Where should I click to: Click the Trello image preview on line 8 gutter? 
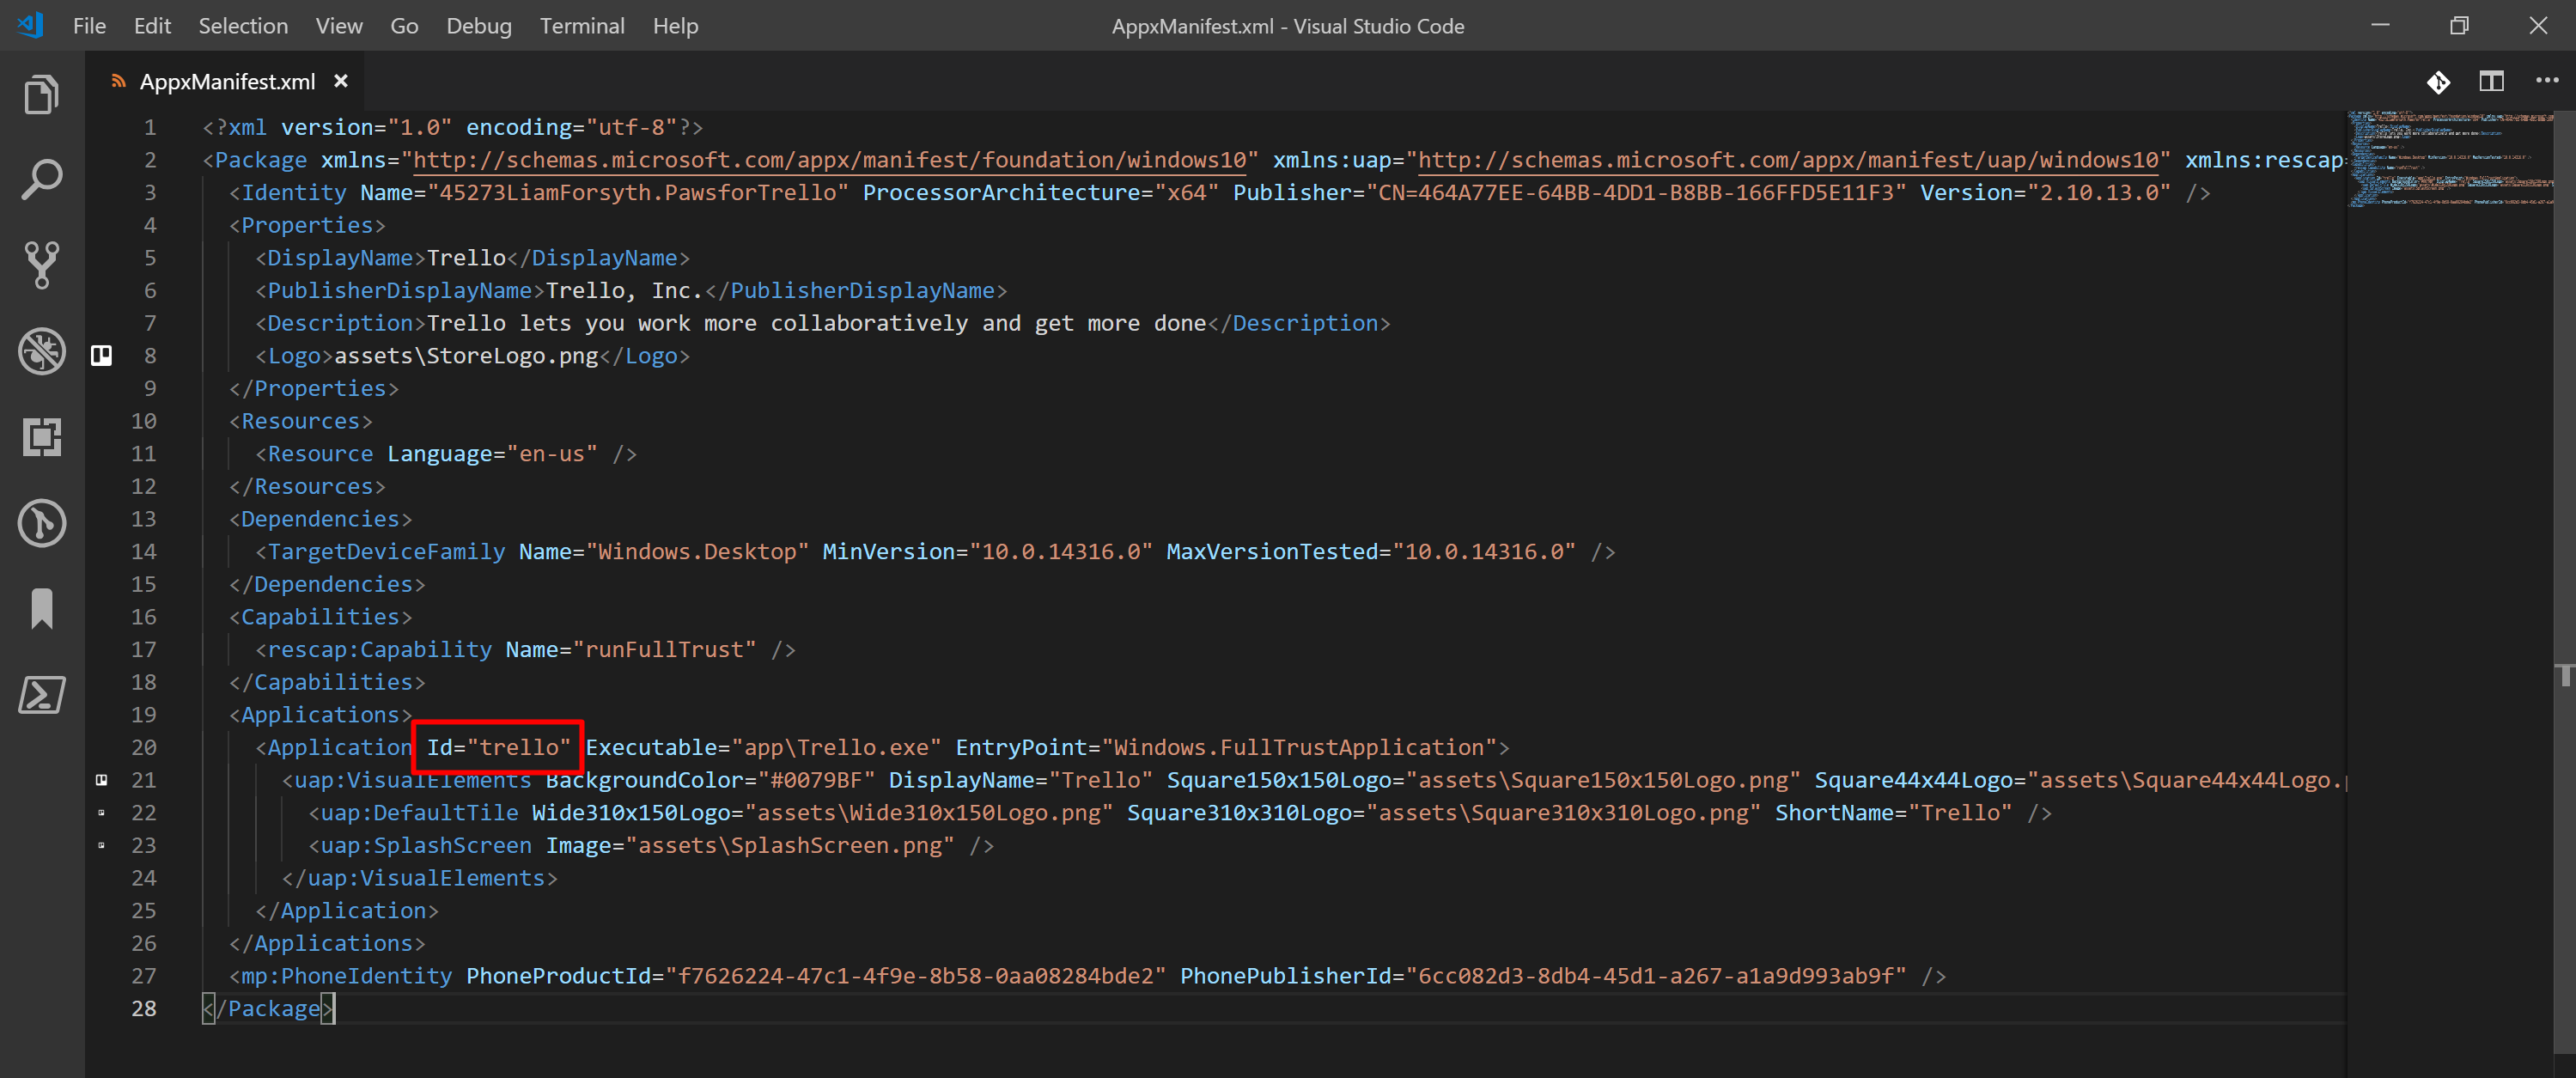[101, 355]
